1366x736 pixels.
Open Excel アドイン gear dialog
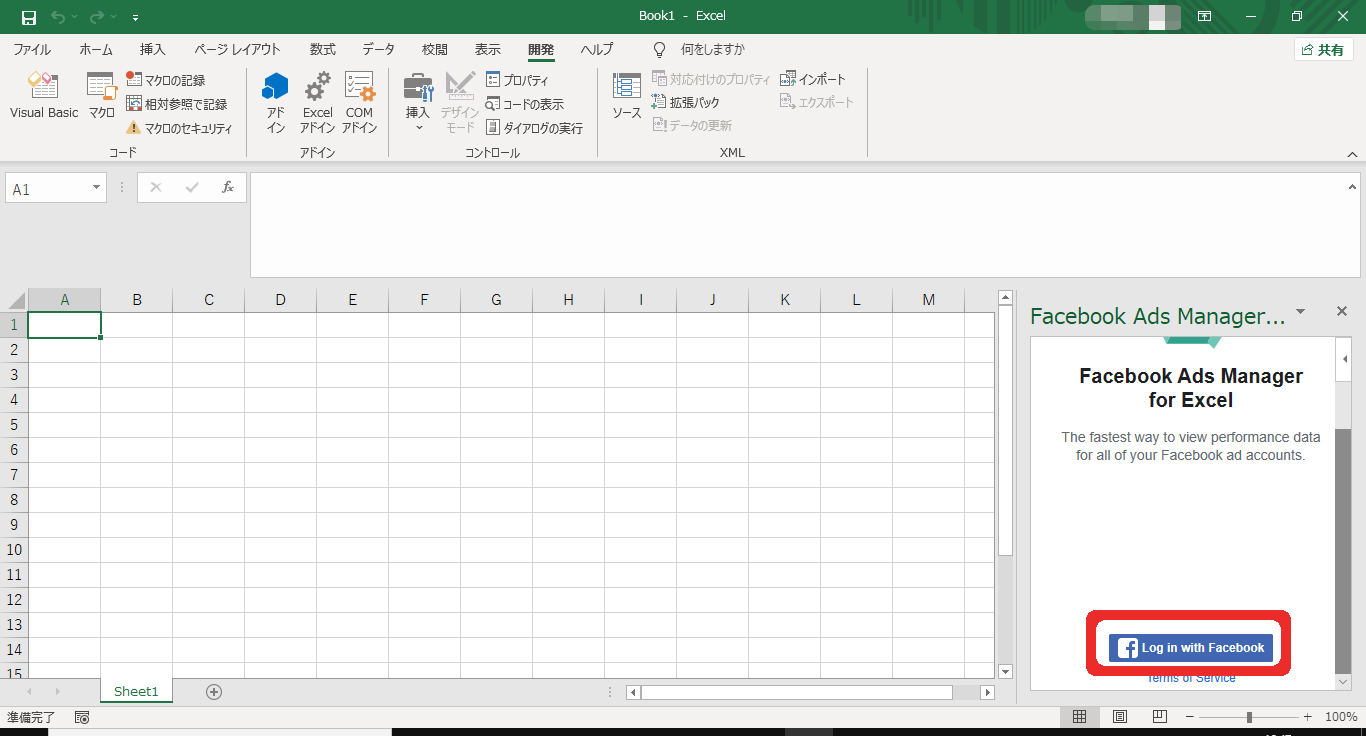point(318,102)
